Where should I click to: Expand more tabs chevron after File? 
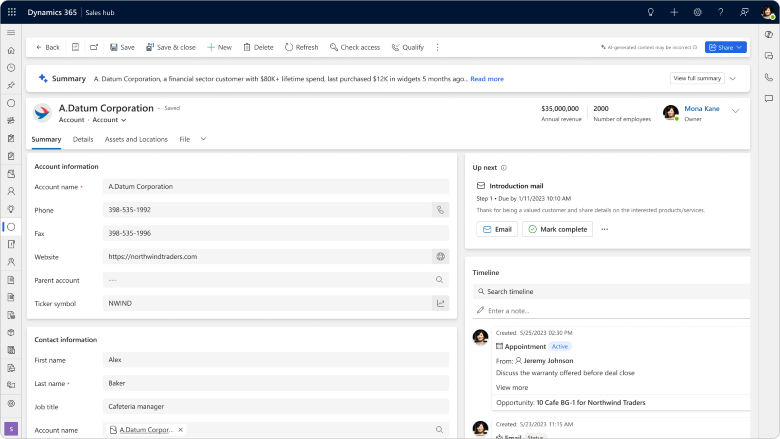[203, 139]
